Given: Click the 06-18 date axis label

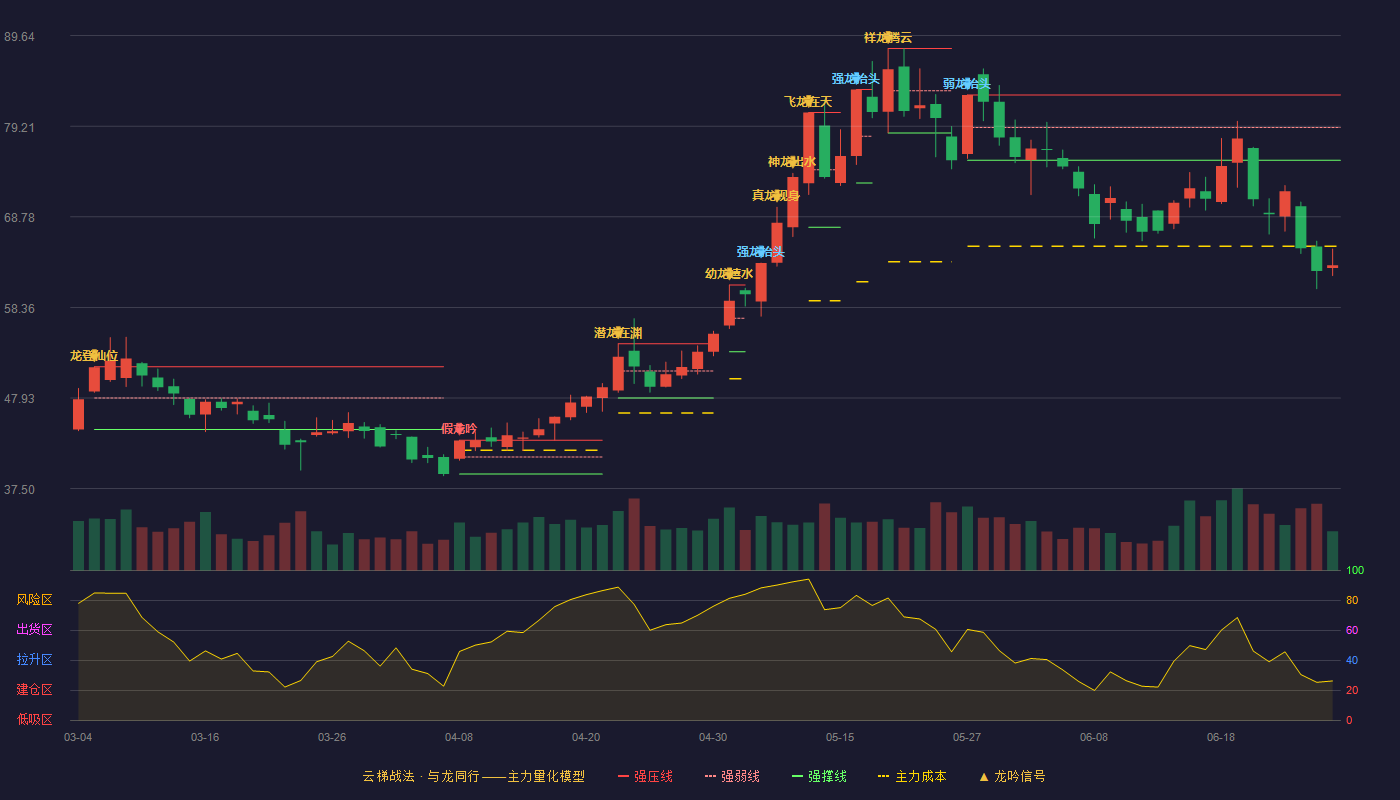Looking at the screenshot, I should pos(1221,737).
